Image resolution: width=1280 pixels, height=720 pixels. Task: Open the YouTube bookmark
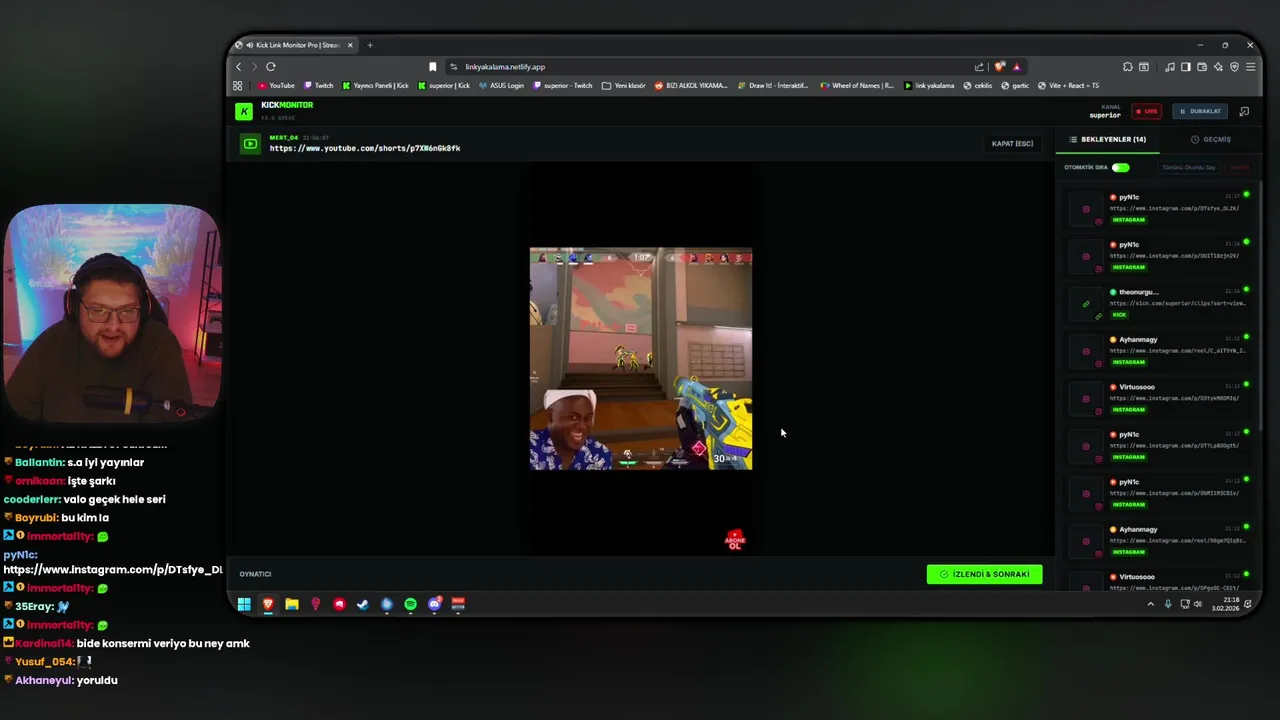276,86
